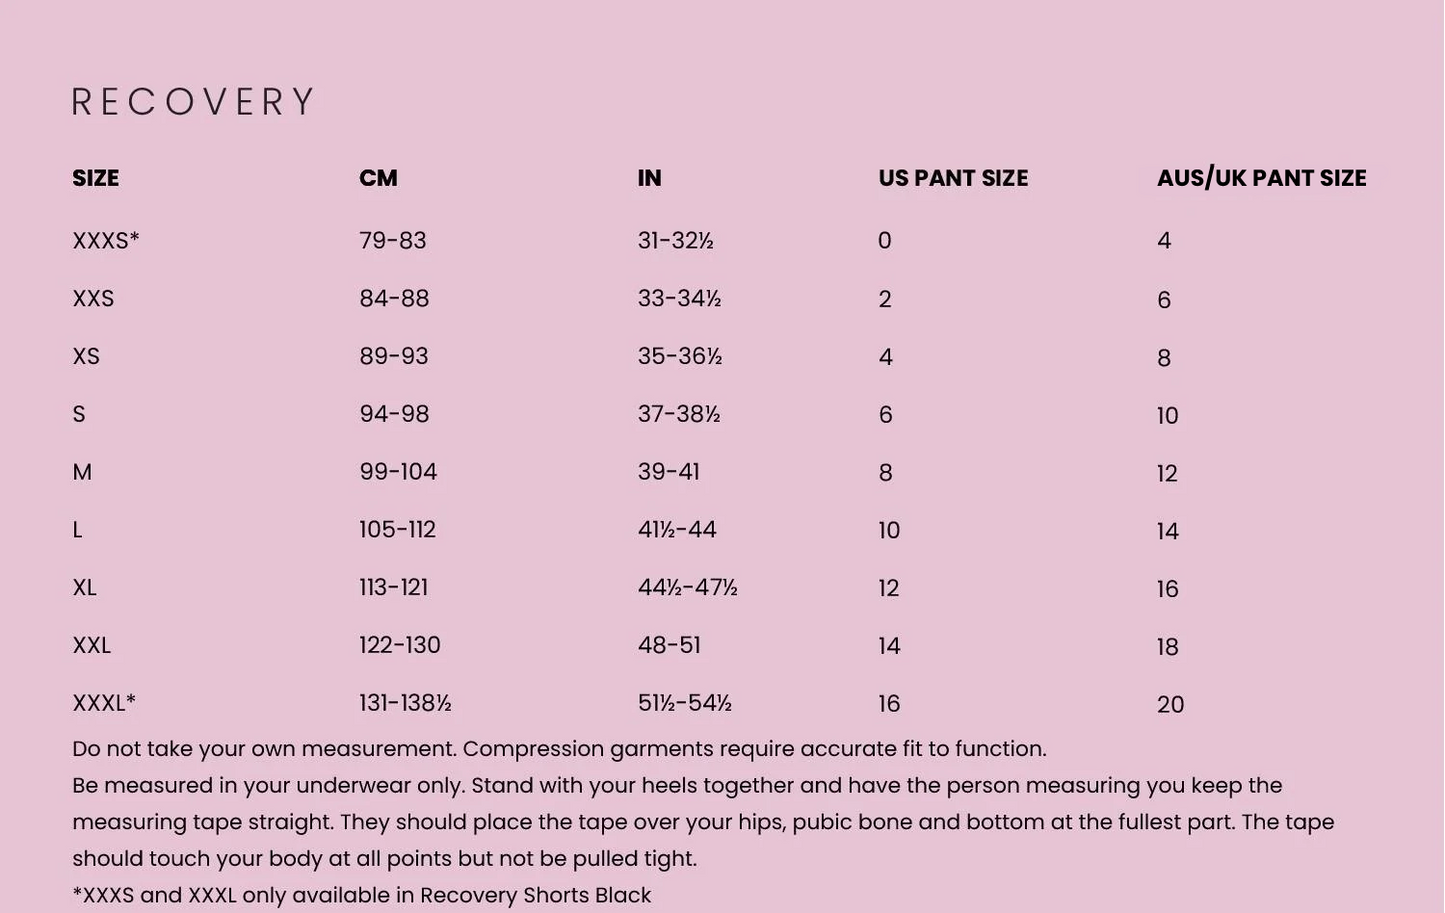The height and width of the screenshot is (913, 1445).
Task: Click the 44½-47½ inch value
Action: pyautogui.click(x=687, y=588)
